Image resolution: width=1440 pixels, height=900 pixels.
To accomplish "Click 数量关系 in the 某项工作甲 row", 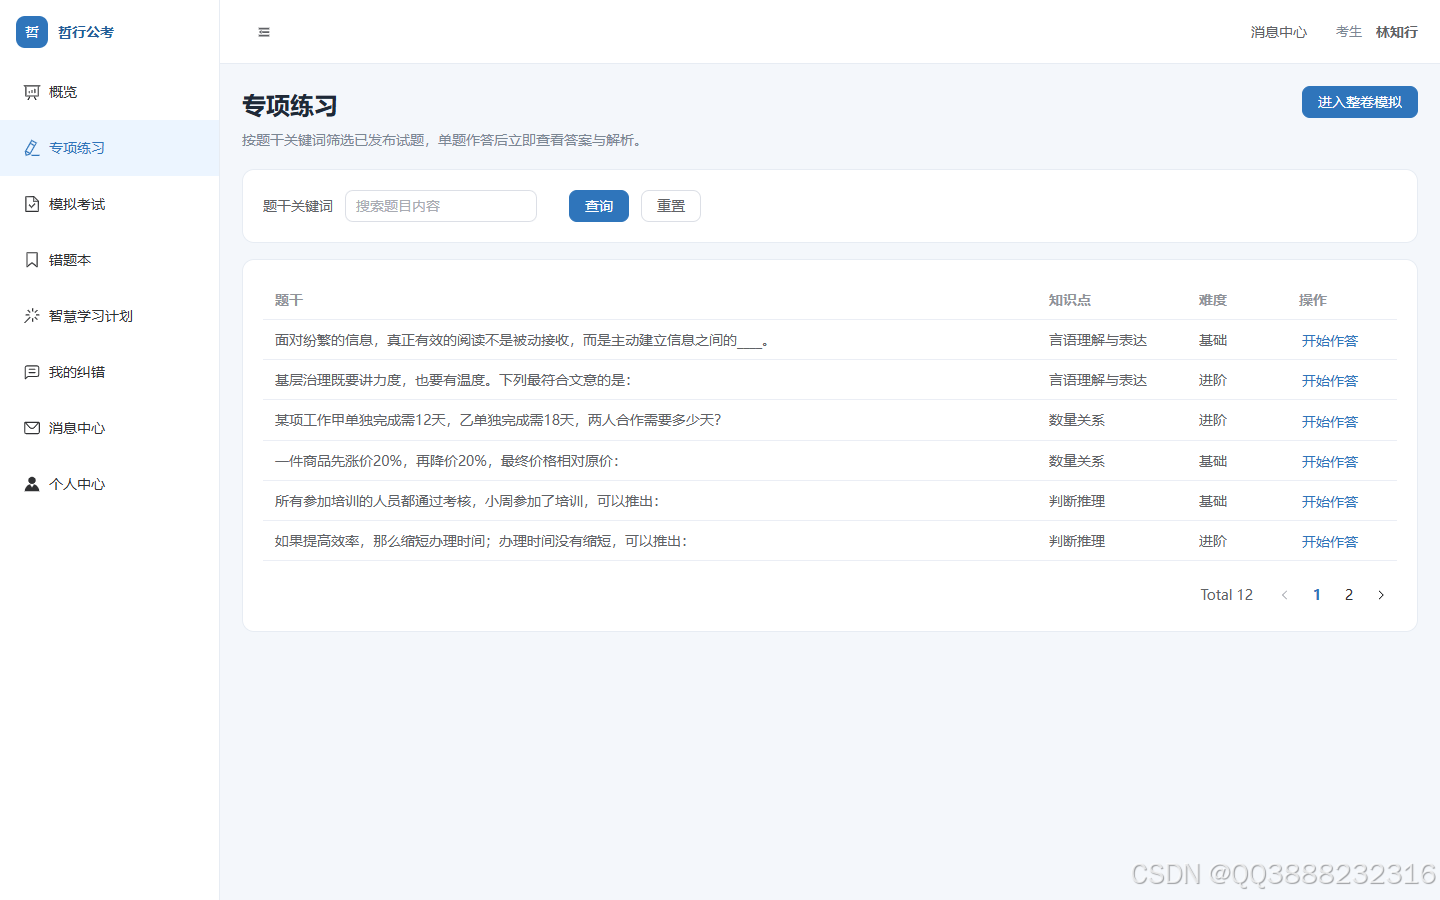I will point(1077,420).
